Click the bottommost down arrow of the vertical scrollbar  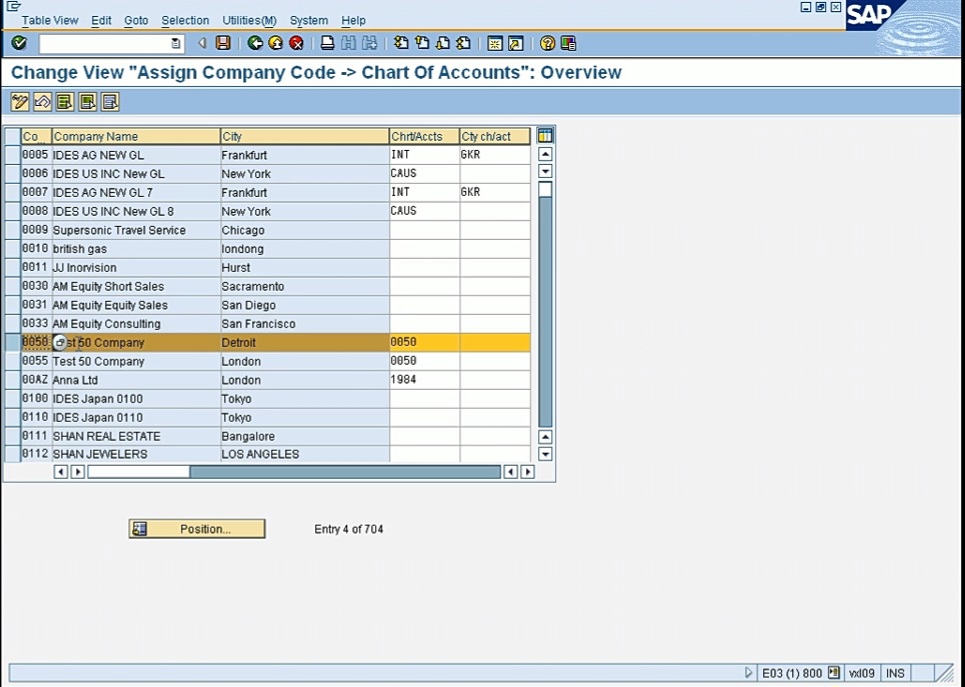[x=545, y=454]
